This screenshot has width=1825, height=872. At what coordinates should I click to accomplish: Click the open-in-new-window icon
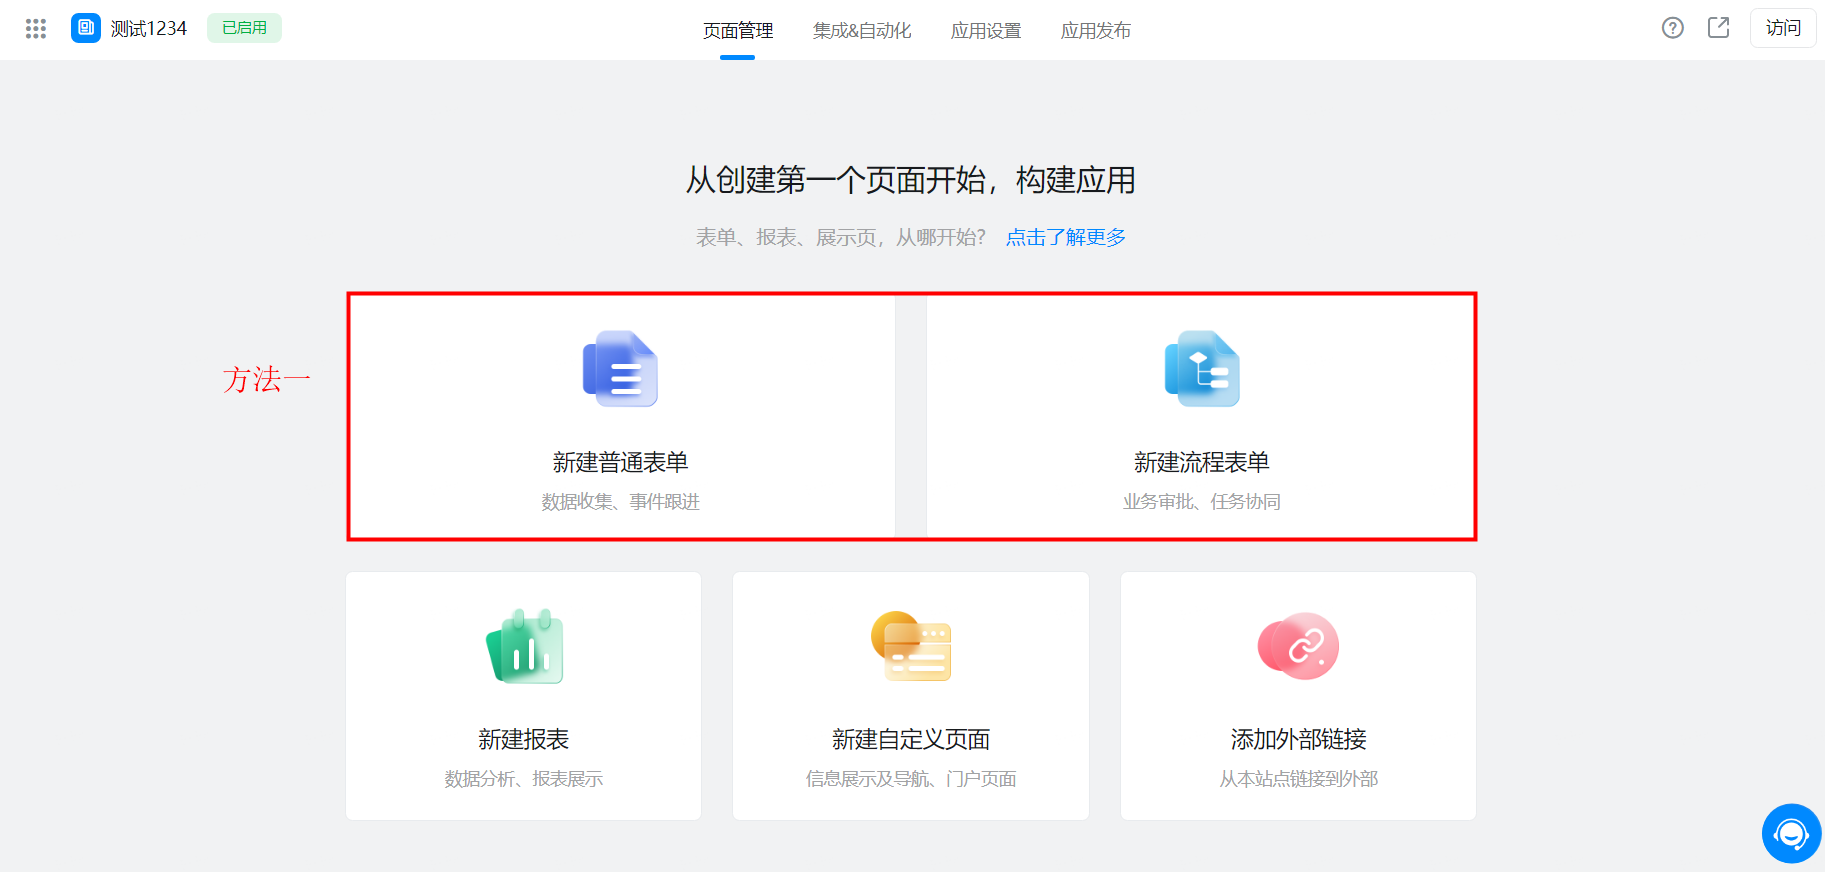click(x=1719, y=28)
